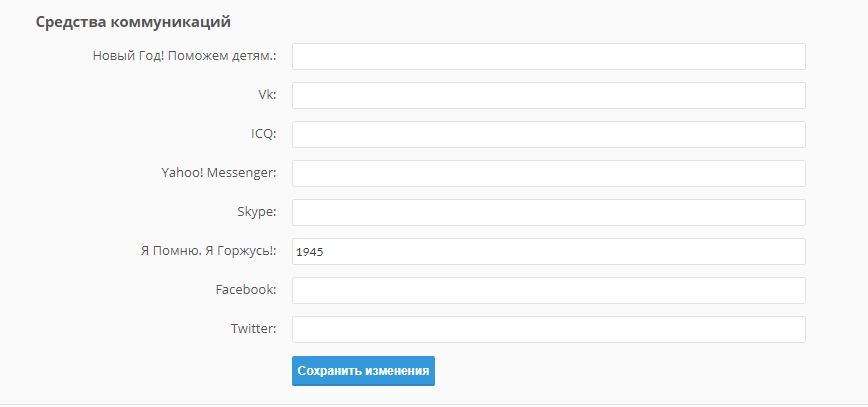Click into the Twitter text field
The width and height of the screenshot is (868, 407).
(x=548, y=330)
